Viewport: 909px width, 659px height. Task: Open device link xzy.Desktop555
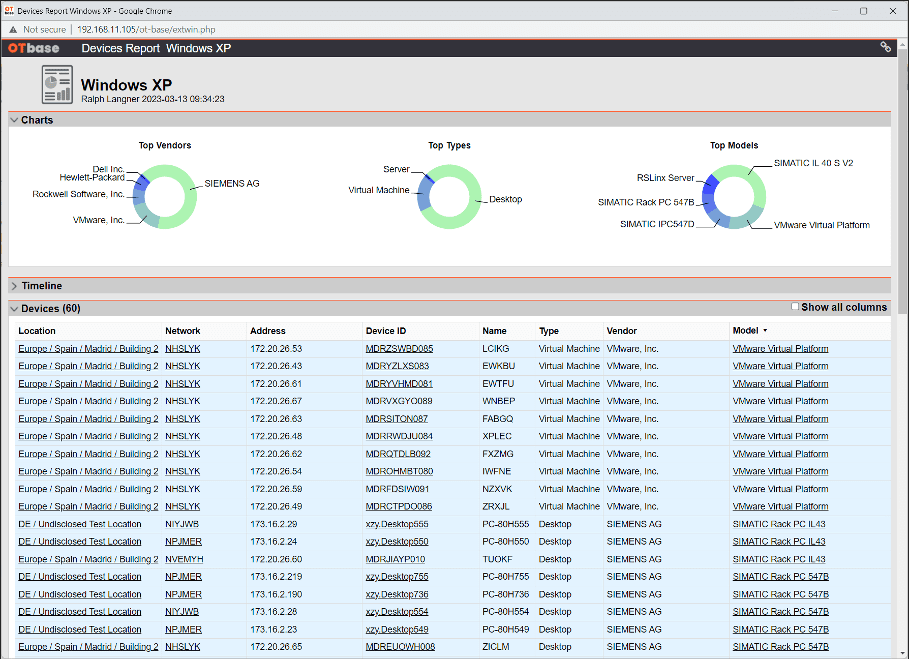[397, 524]
